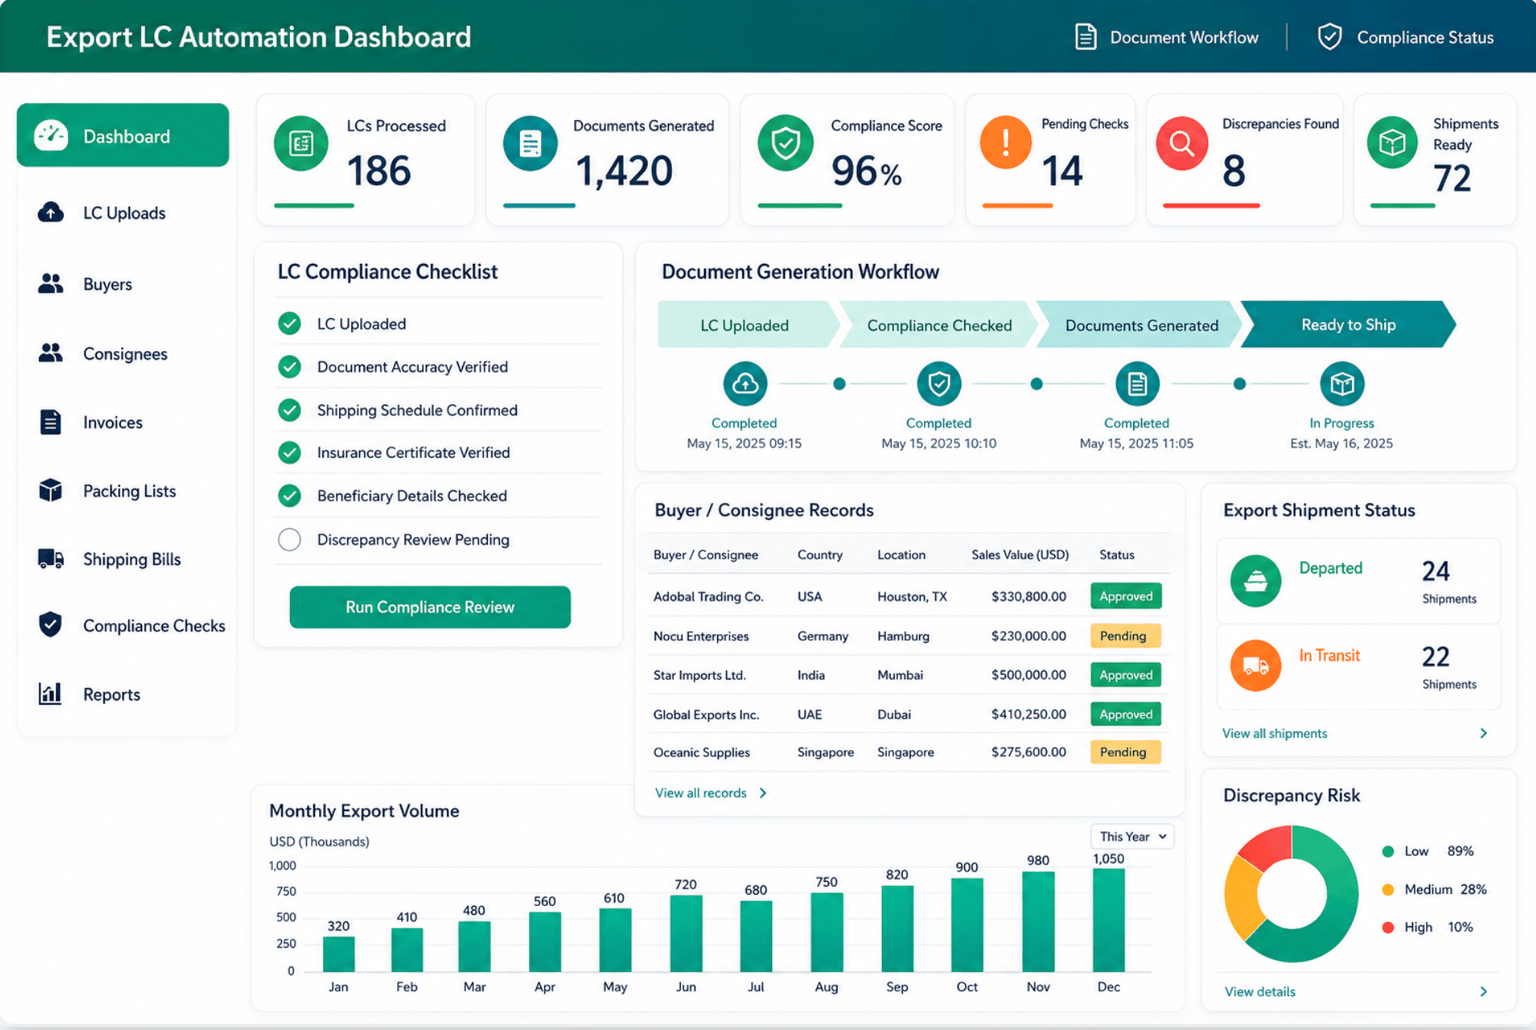
Task: Click the document workflow step icon
Action: click(1137, 384)
